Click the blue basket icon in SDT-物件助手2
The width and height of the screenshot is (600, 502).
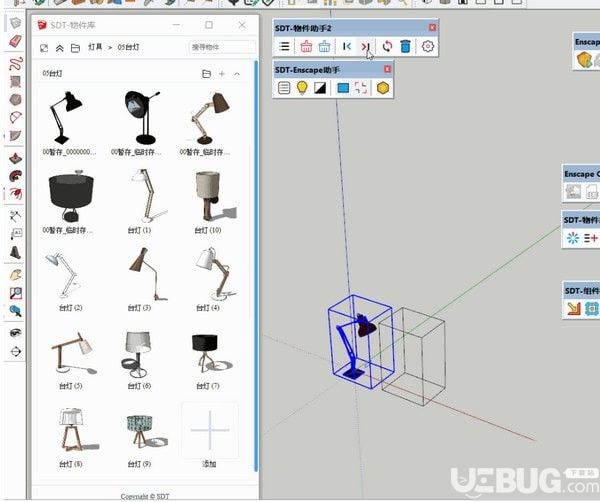[x=324, y=47]
